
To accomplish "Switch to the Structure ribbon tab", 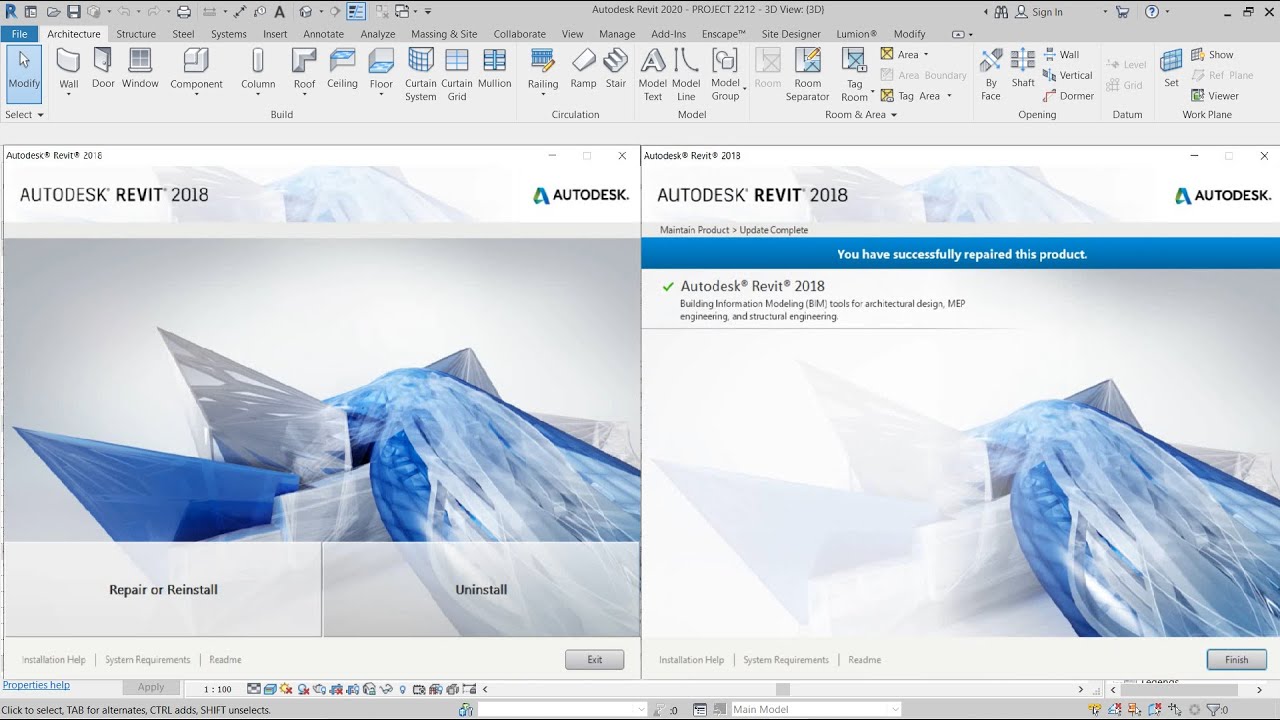I will [136, 34].
